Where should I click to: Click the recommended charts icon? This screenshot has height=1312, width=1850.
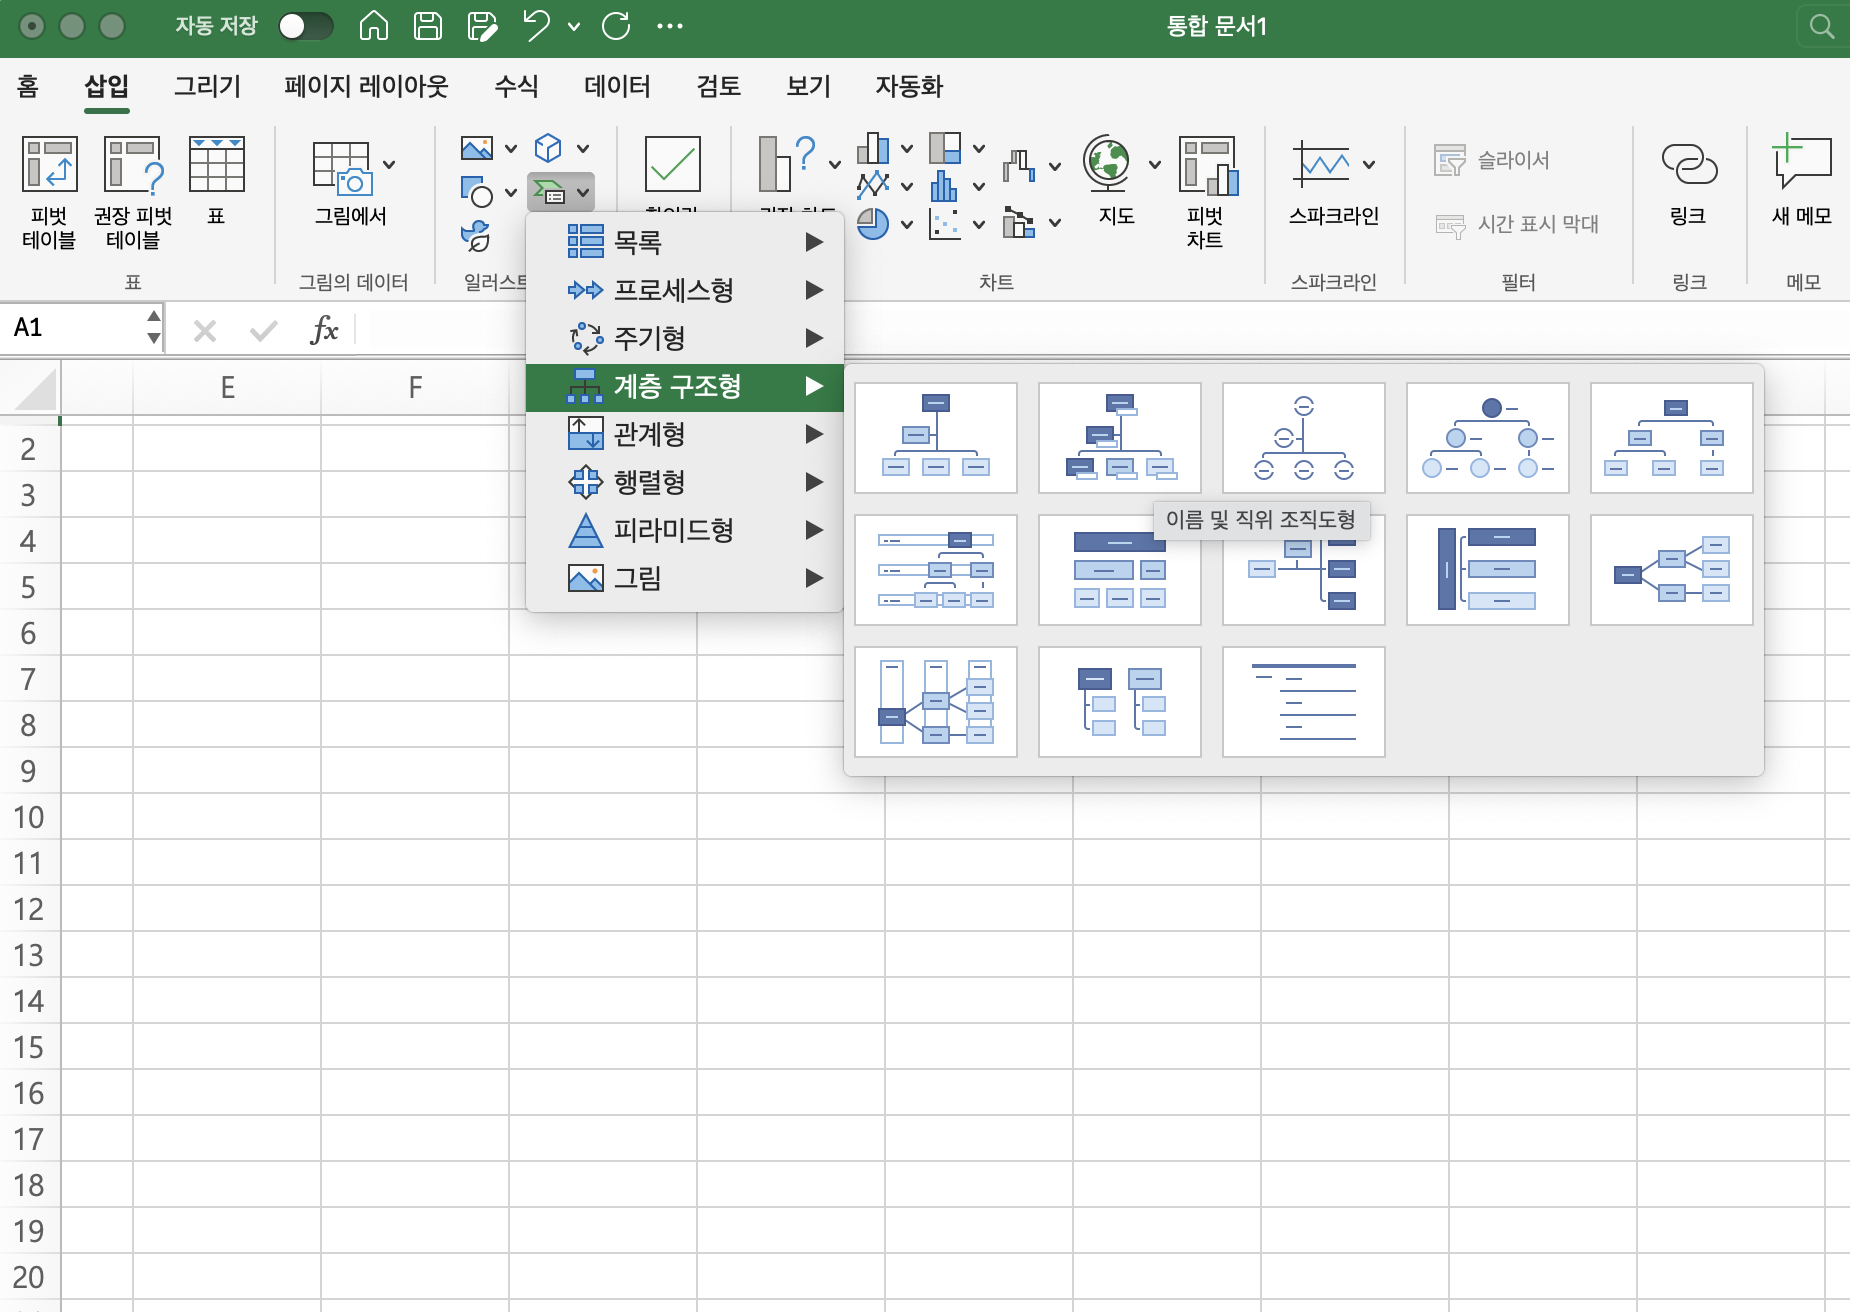click(788, 165)
